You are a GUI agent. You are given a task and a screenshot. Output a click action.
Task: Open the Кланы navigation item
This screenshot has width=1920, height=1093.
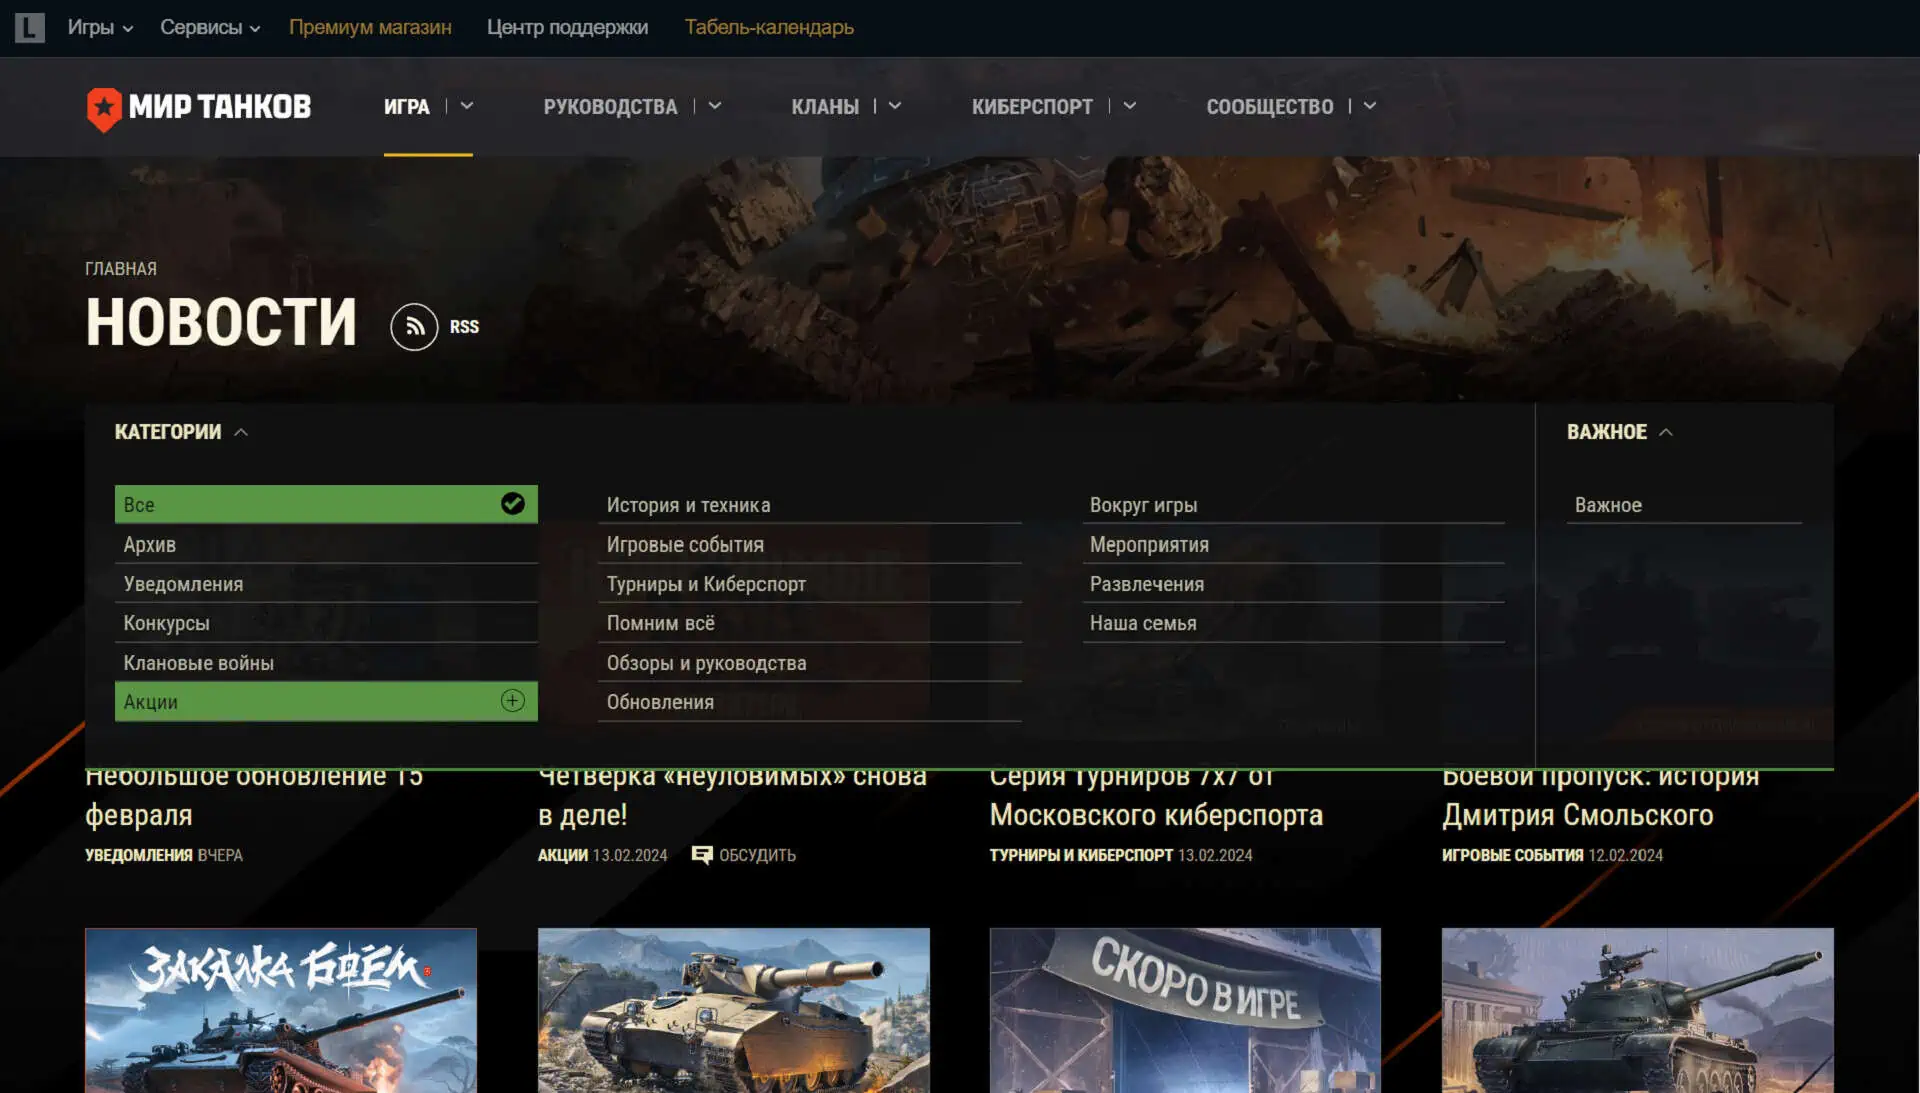pos(825,107)
